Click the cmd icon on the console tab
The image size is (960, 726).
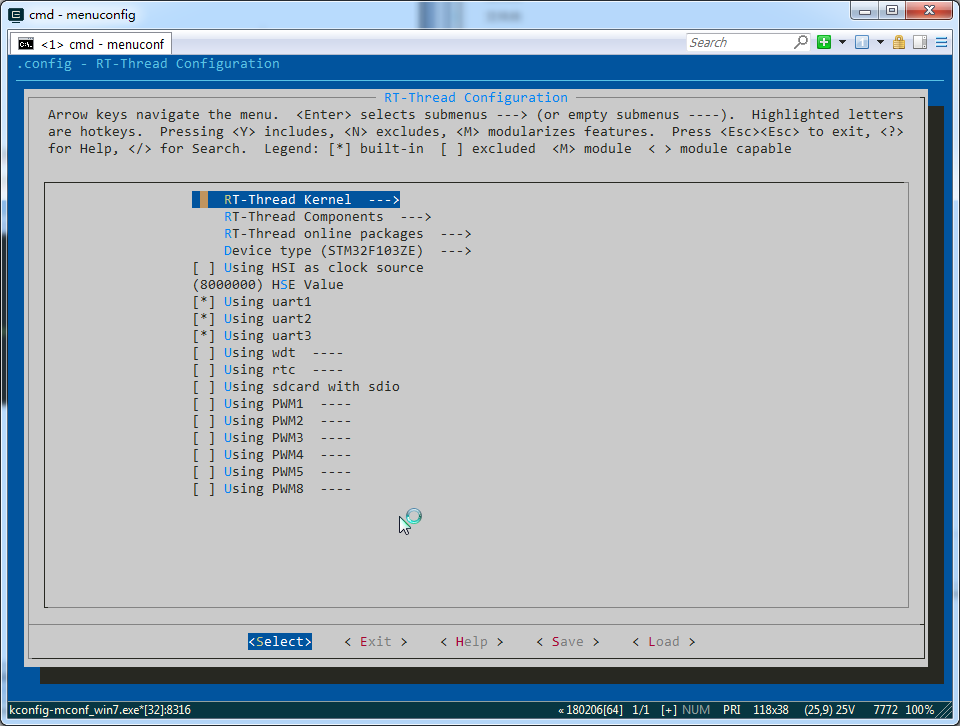pyautogui.click(x=25, y=43)
